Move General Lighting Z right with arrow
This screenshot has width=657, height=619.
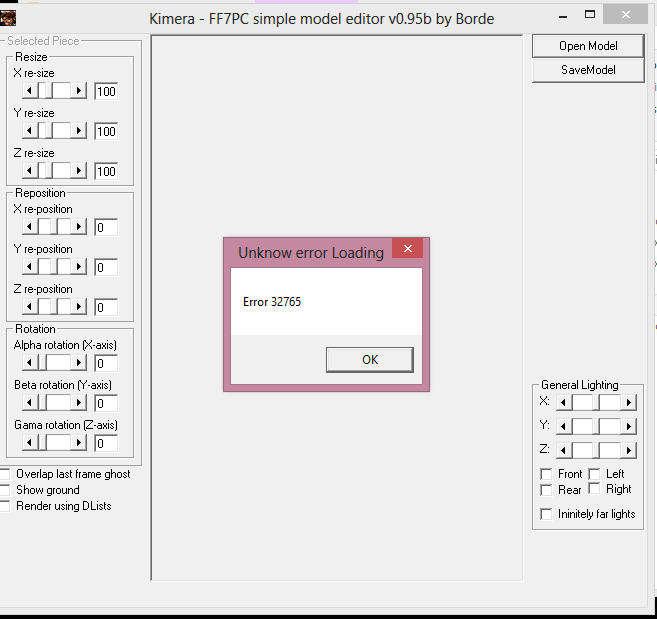point(629,450)
